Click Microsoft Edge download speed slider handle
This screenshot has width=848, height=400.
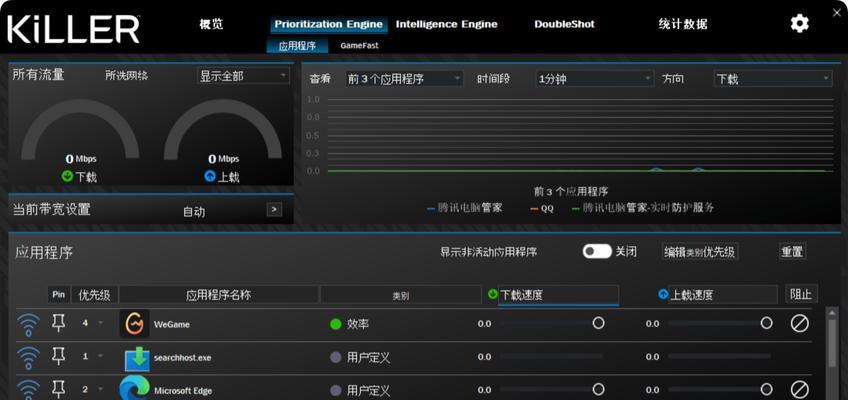[598, 389]
